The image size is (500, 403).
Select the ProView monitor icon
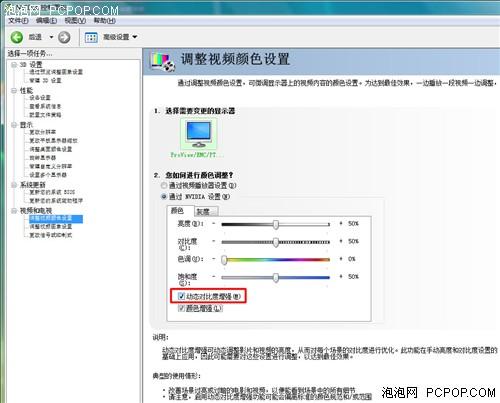click(x=199, y=134)
